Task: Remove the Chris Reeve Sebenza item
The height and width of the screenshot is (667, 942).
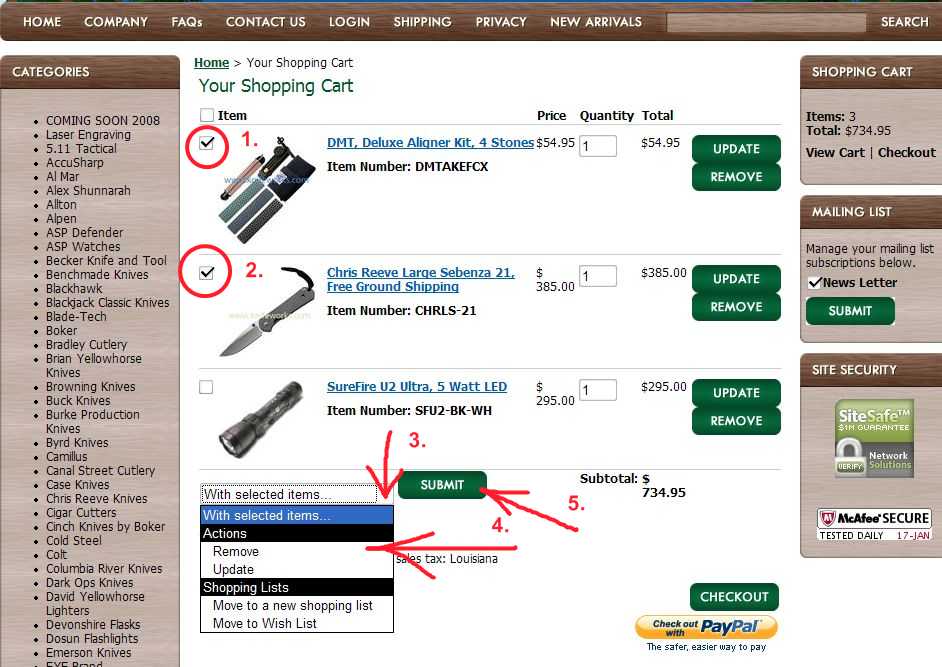Action: (736, 307)
